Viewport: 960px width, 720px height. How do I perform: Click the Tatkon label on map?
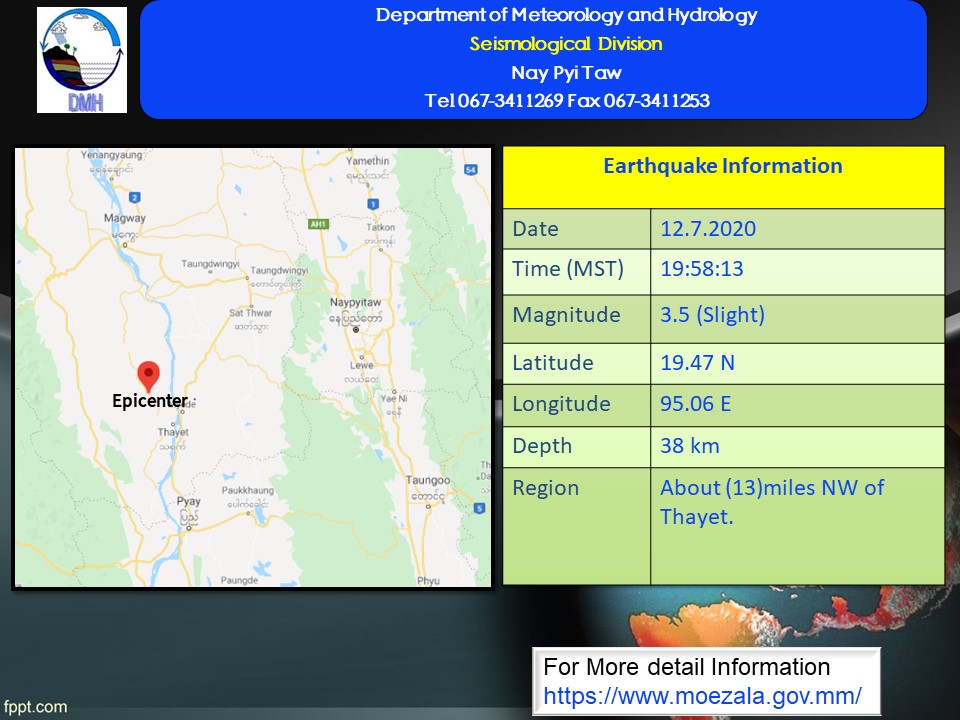381,227
